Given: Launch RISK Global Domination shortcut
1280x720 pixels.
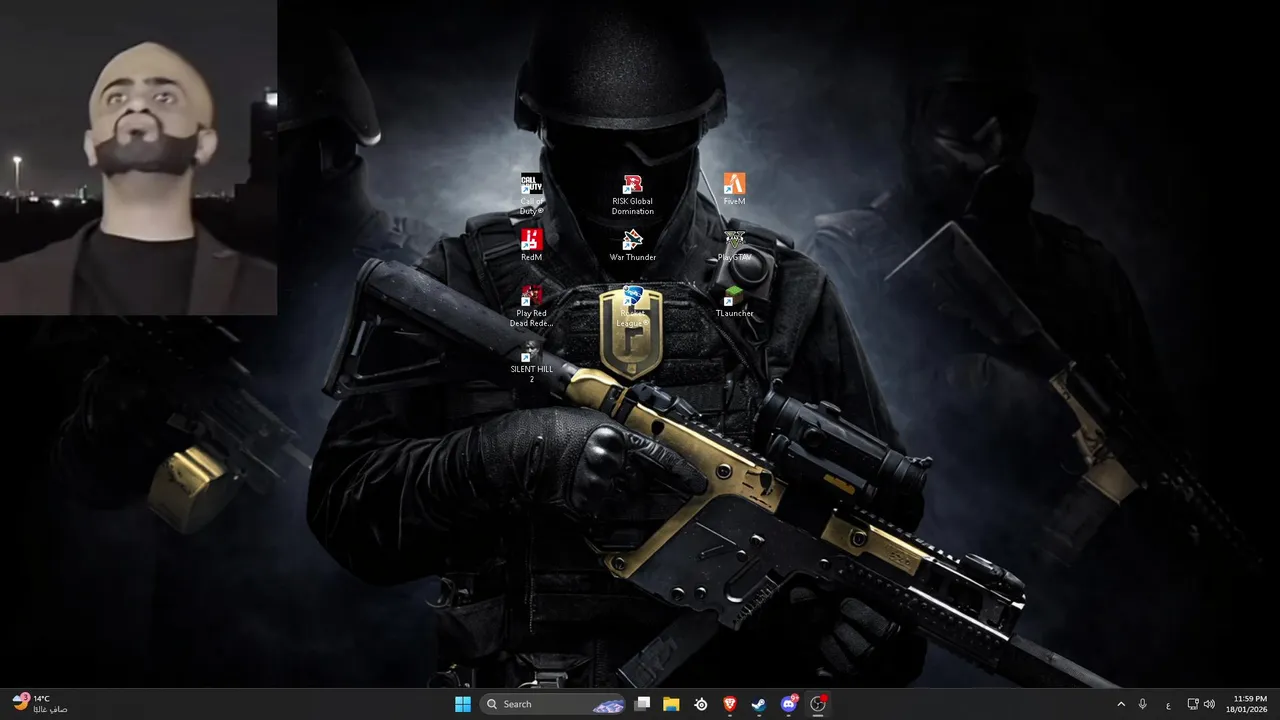Looking at the screenshot, I should (632, 194).
